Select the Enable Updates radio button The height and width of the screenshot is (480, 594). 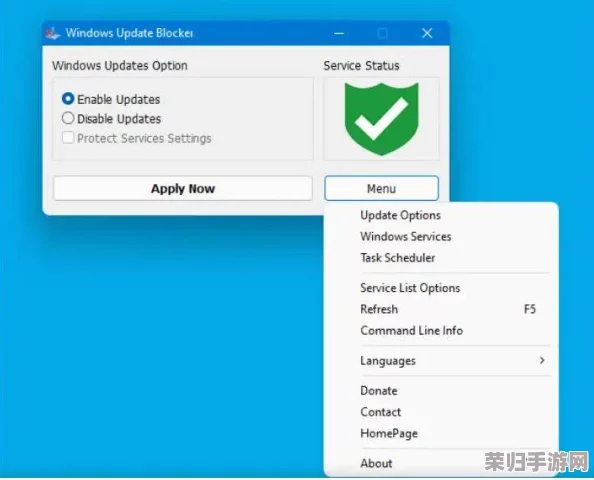[x=68, y=99]
